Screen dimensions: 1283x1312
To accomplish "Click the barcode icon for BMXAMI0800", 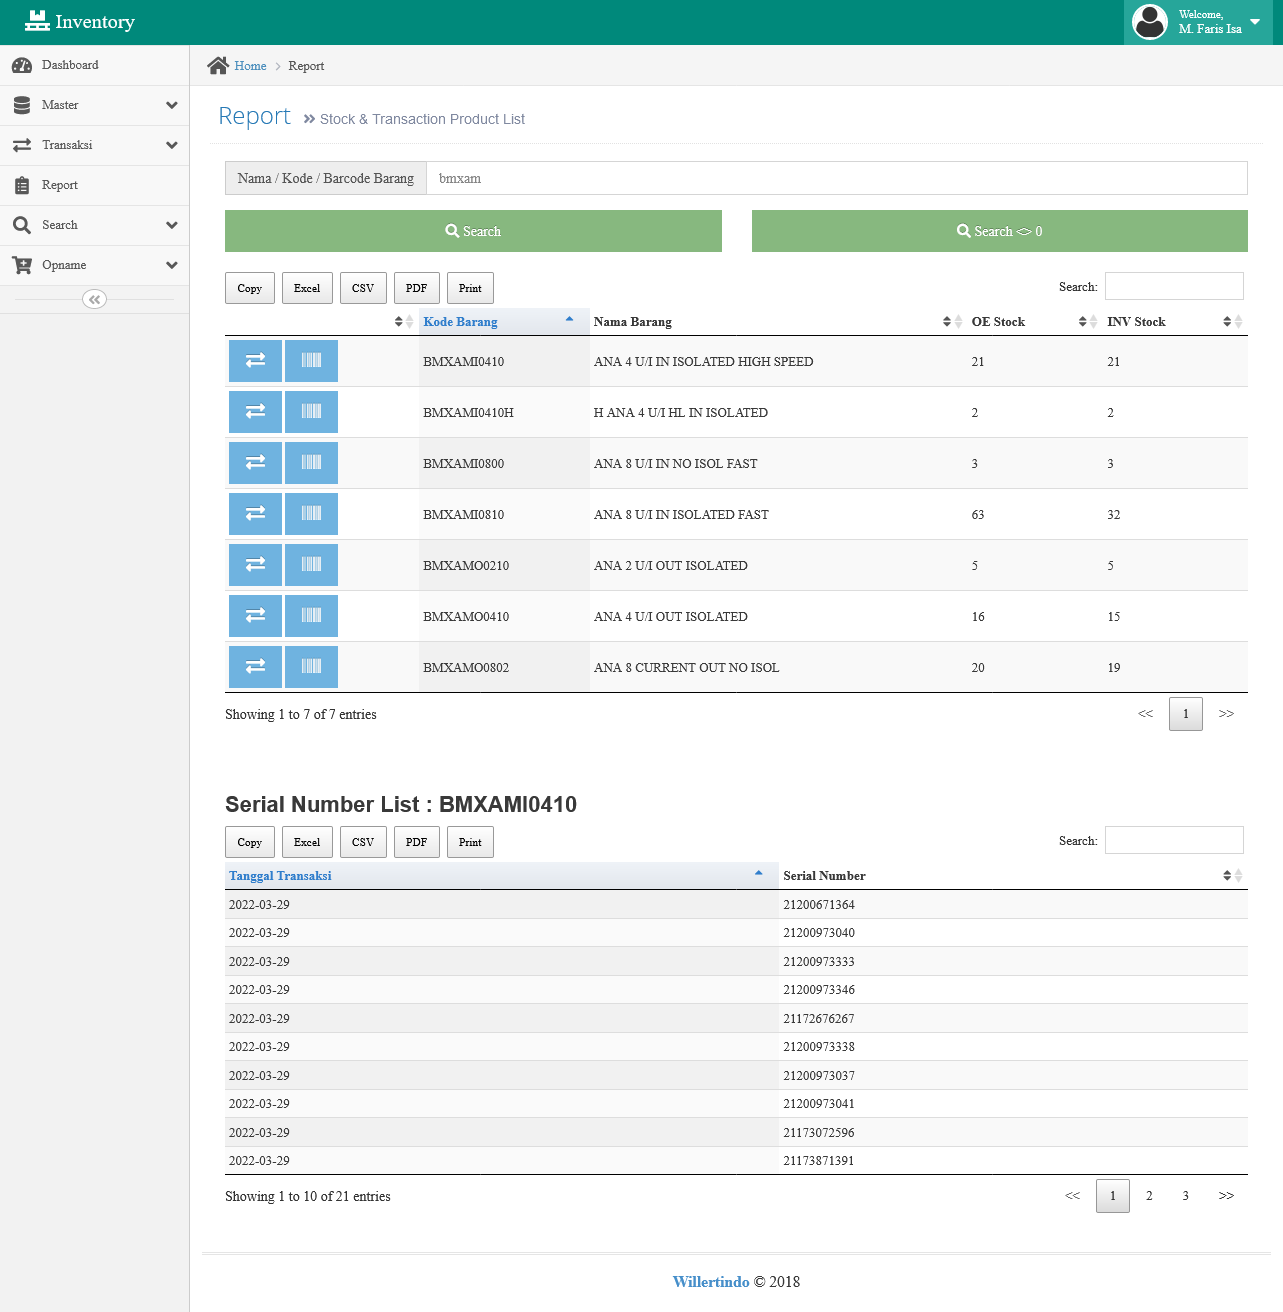I will click(311, 463).
